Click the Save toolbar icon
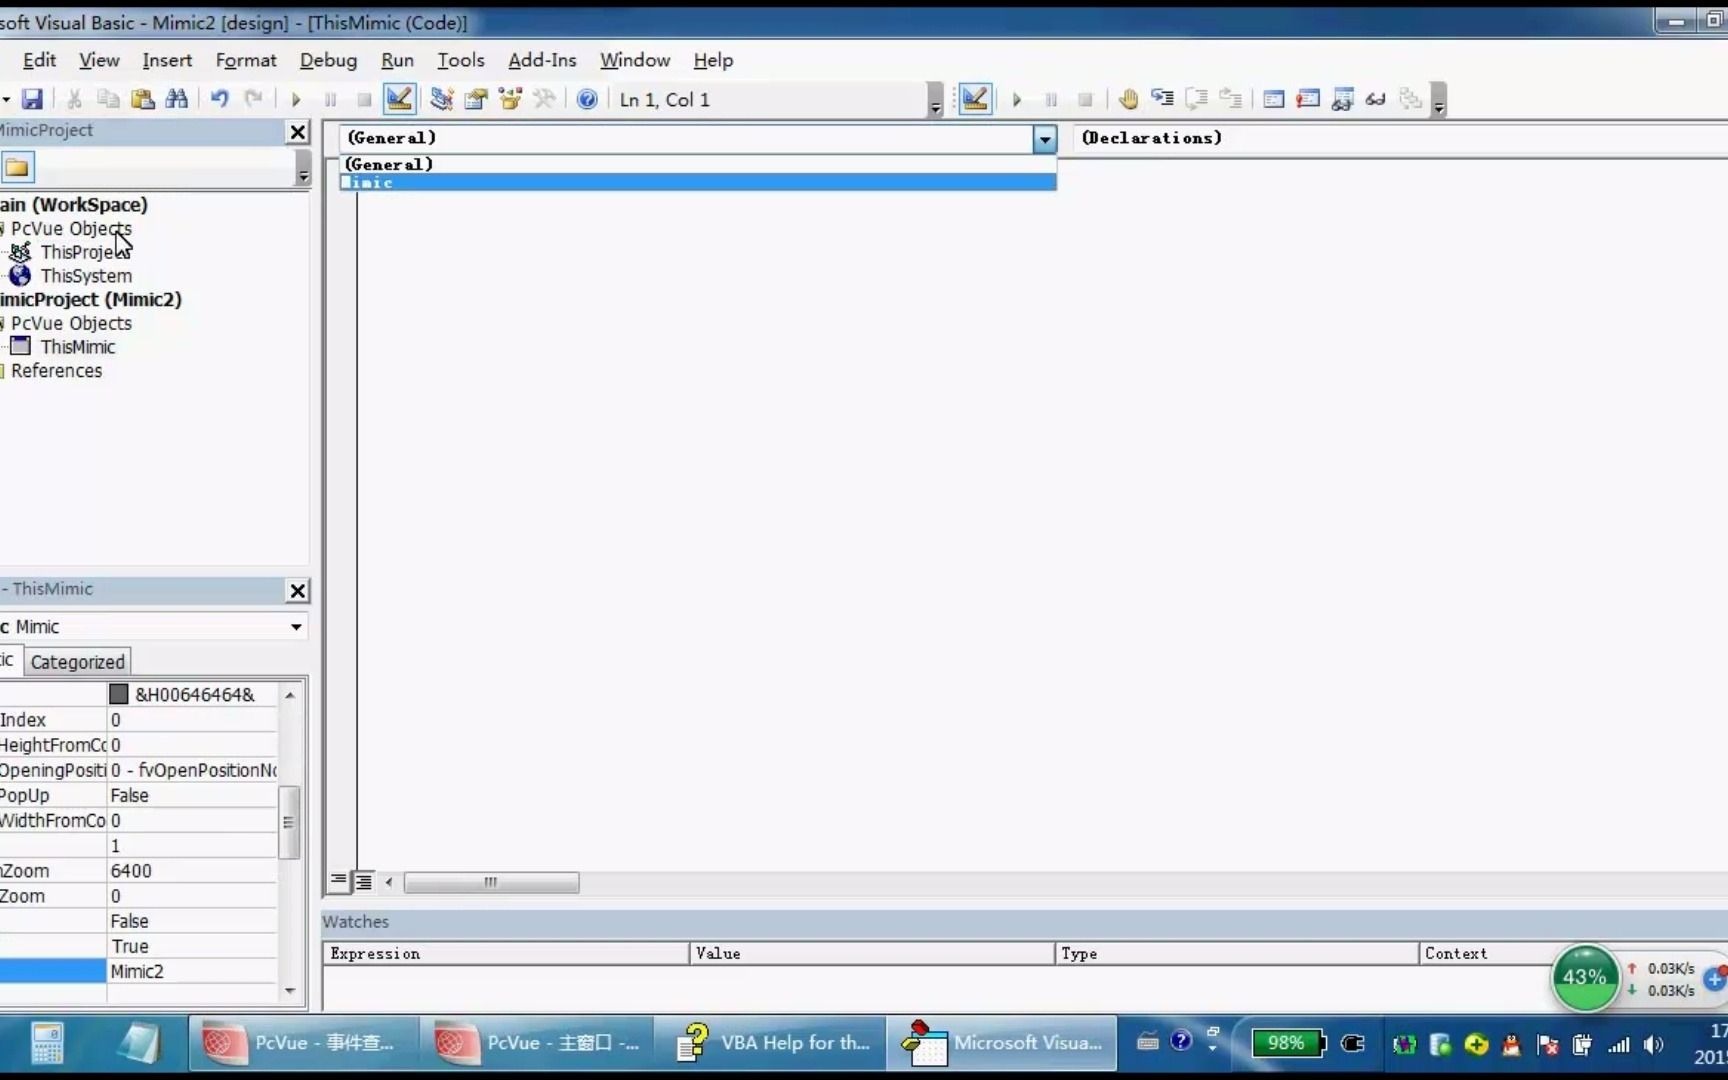The height and width of the screenshot is (1080, 1728). click(x=32, y=98)
